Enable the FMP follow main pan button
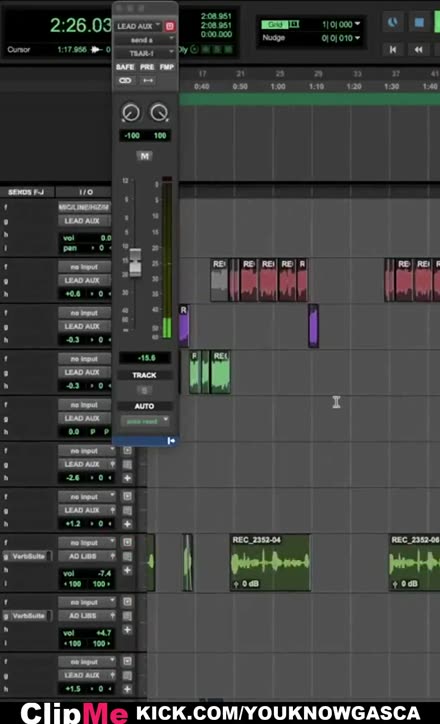 pyautogui.click(x=167, y=67)
